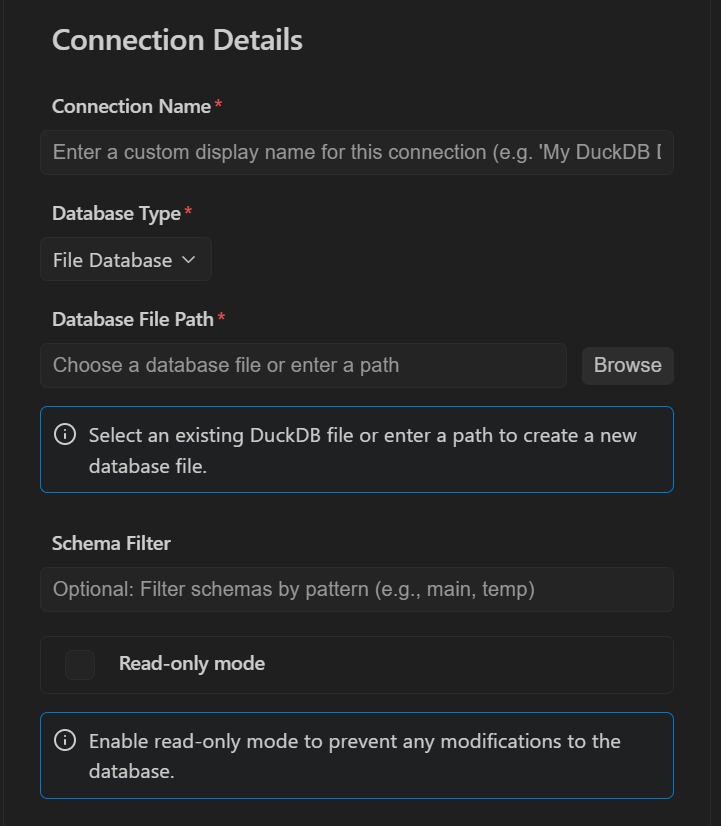Click the Database Type field label
Image resolution: width=721 pixels, height=826 pixels.
point(116,214)
